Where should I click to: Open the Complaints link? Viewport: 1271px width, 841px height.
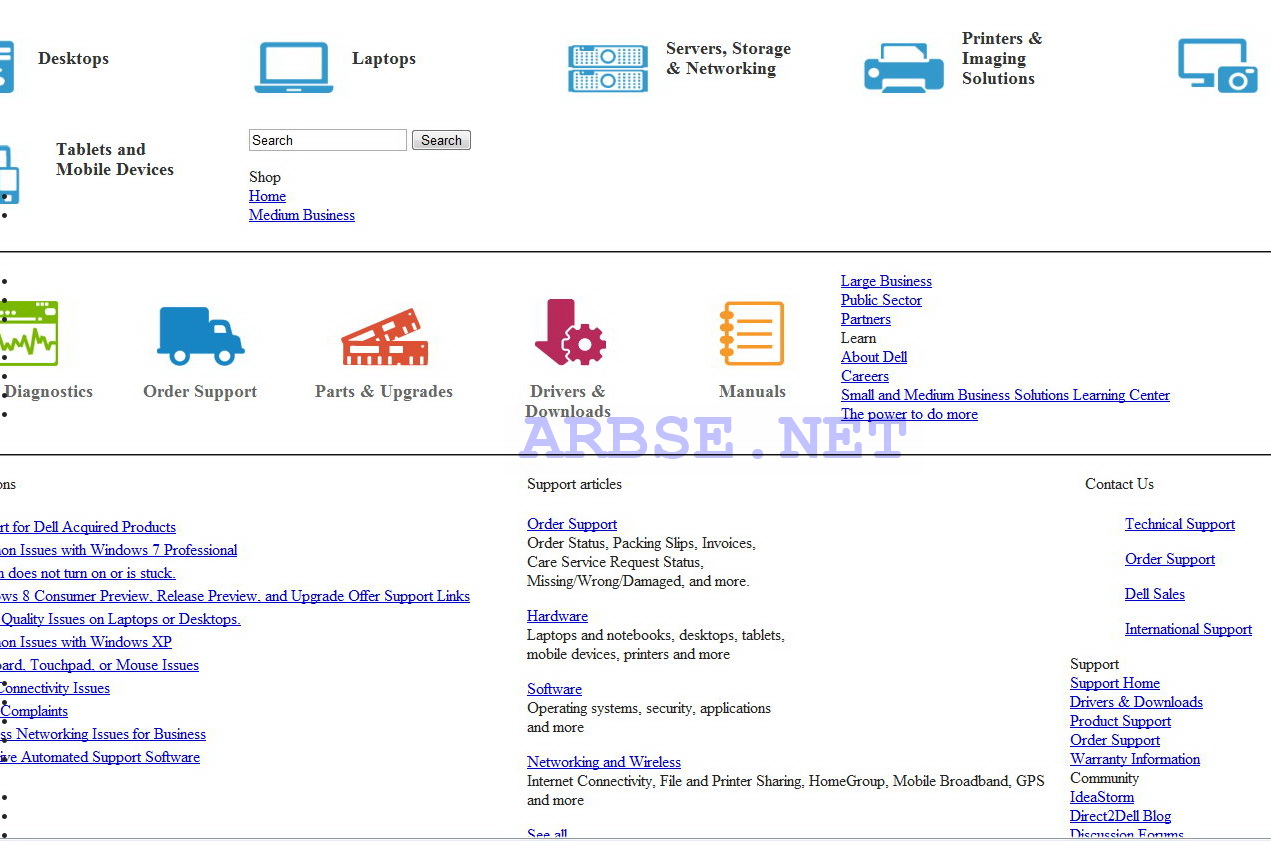pos(34,711)
